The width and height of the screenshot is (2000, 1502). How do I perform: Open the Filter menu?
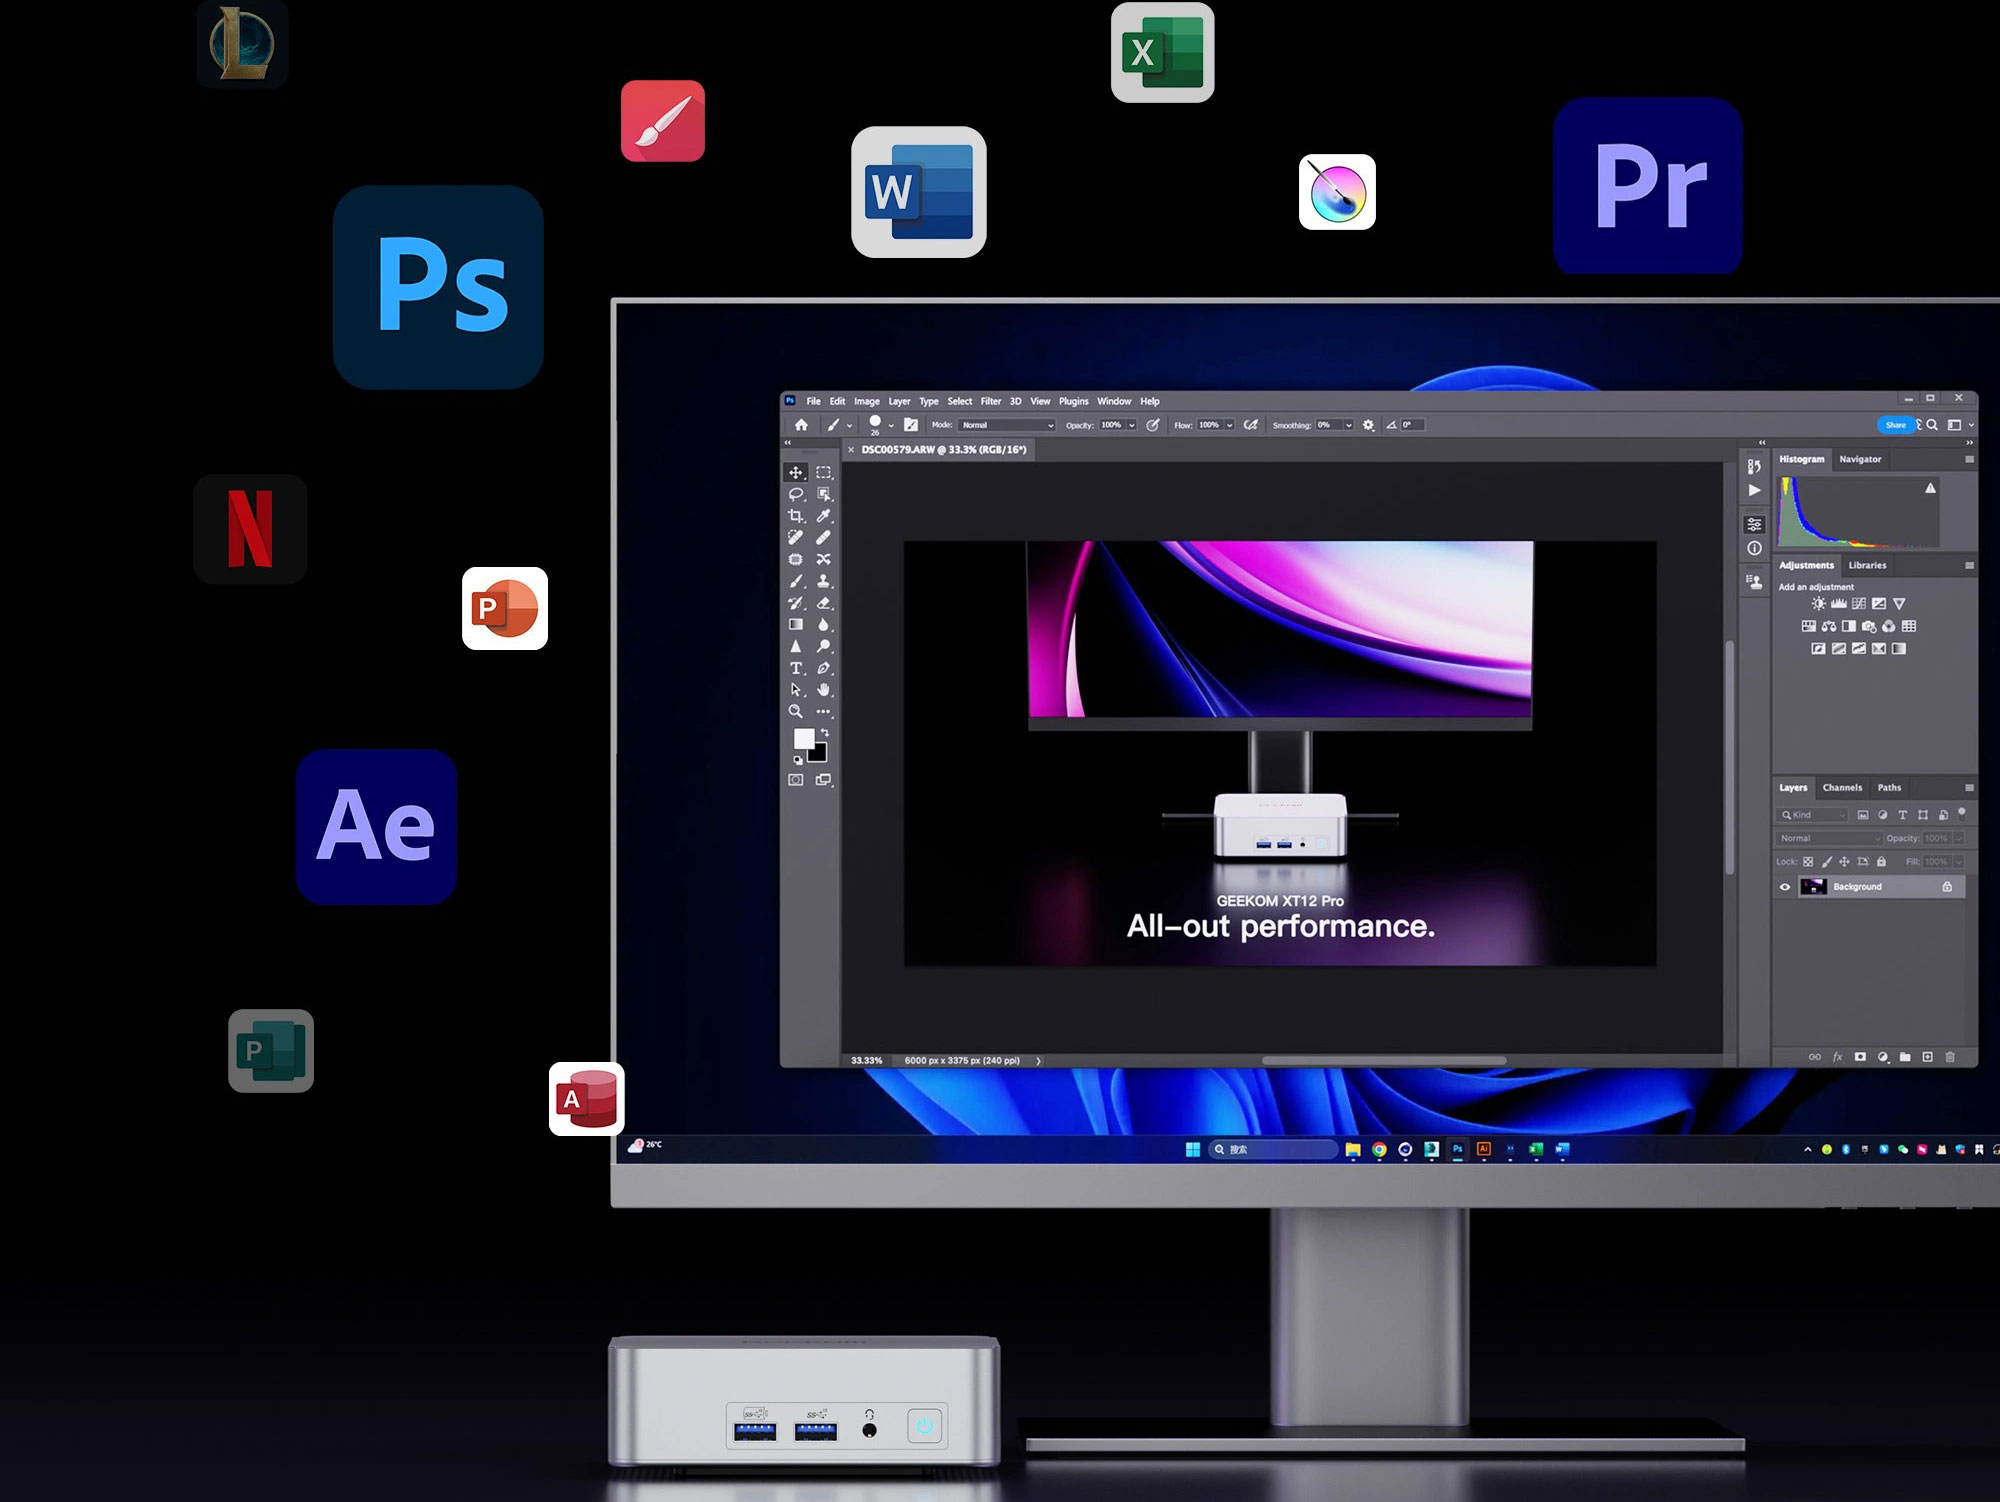pyautogui.click(x=991, y=401)
